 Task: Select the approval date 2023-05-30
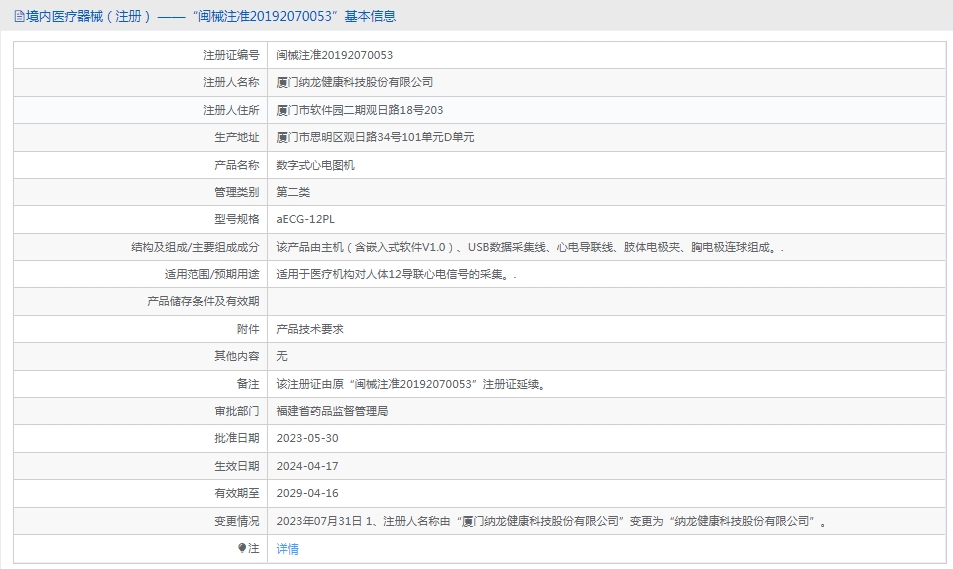coord(308,438)
